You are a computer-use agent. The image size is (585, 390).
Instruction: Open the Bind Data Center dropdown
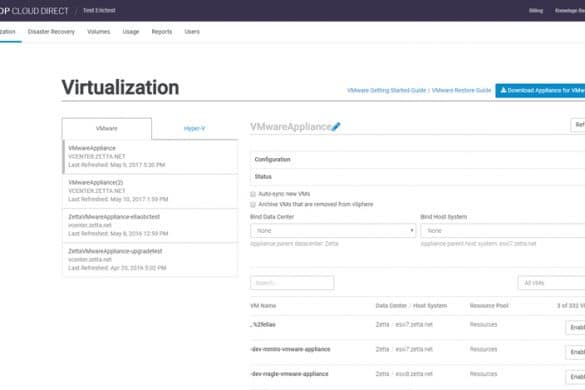click(333, 231)
